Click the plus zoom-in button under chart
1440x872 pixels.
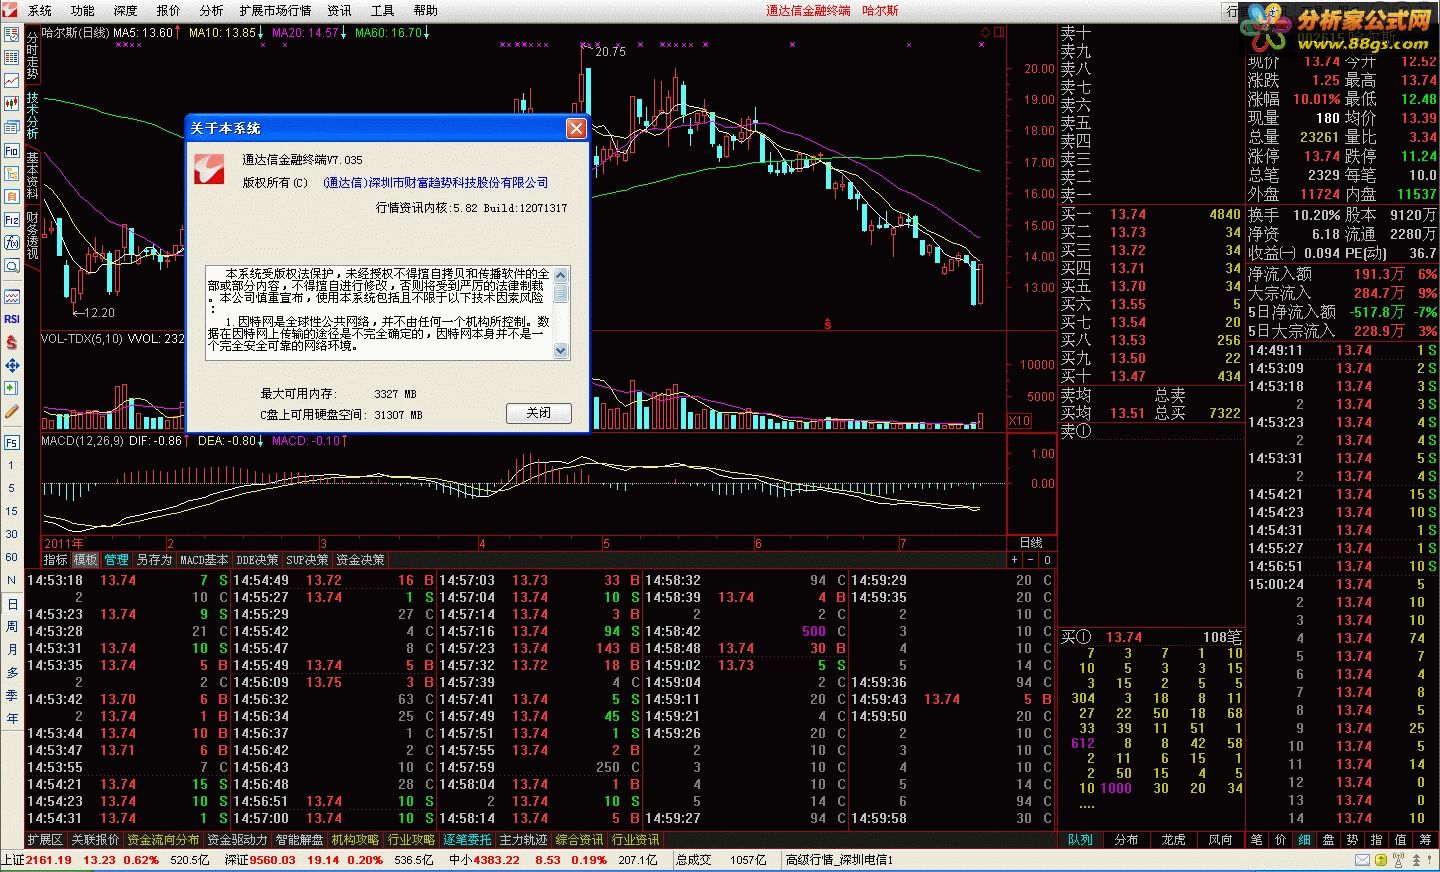tap(1014, 560)
